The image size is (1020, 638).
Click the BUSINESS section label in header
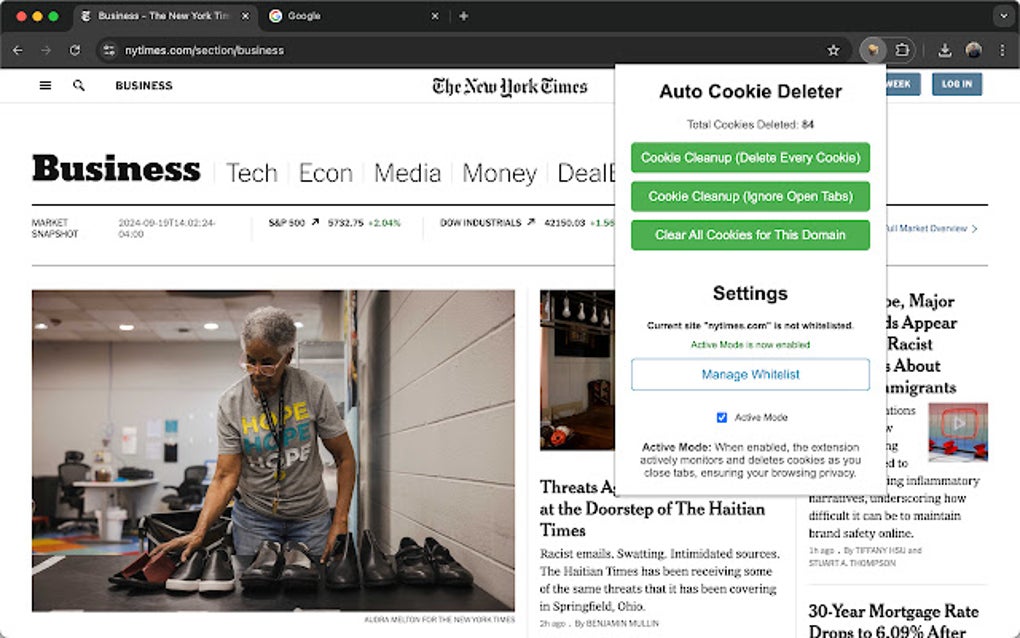tap(144, 85)
